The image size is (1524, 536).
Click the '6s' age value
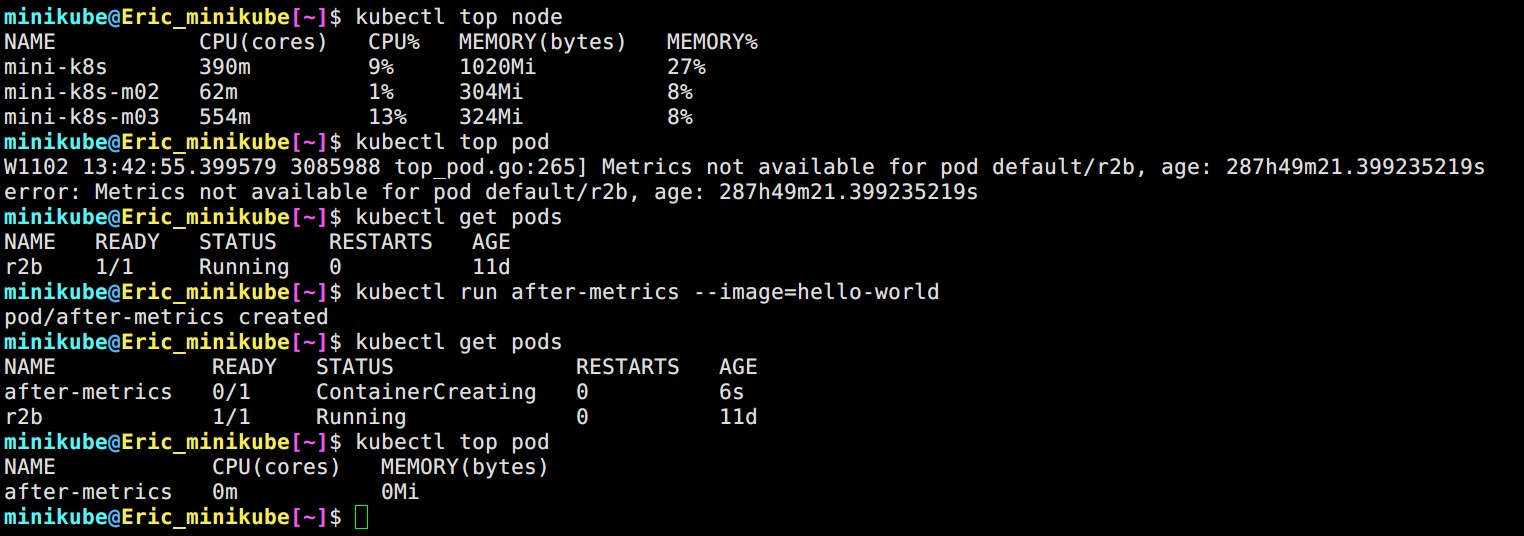(x=732, y=392)
